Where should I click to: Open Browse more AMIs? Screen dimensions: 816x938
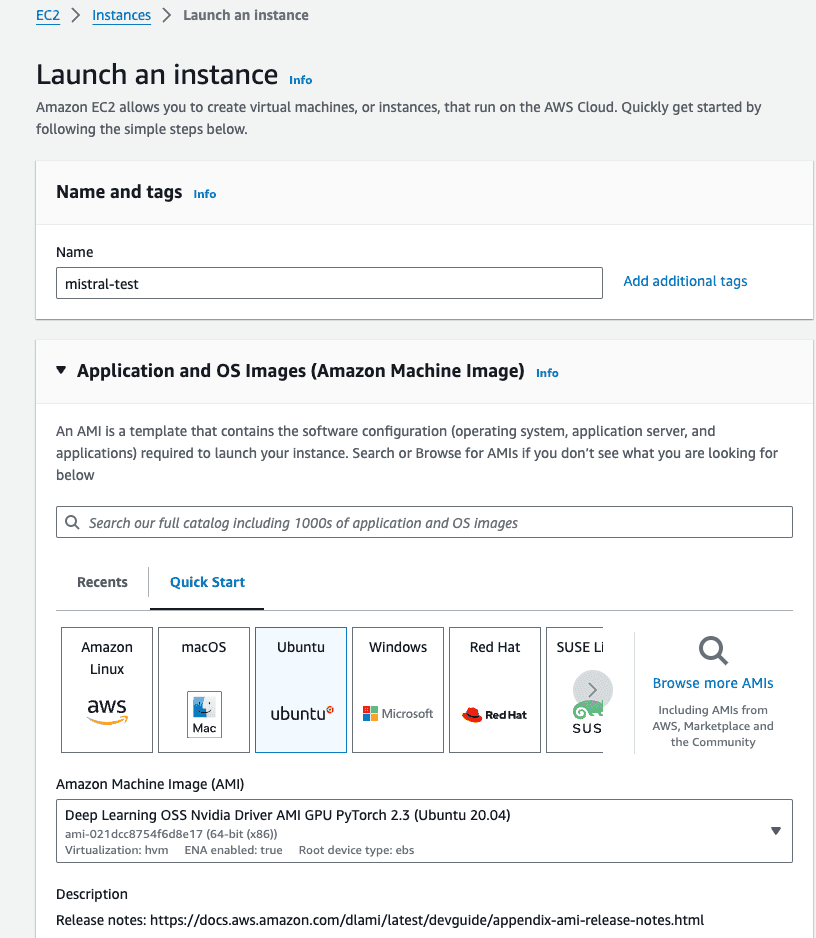tap(712, 682)
